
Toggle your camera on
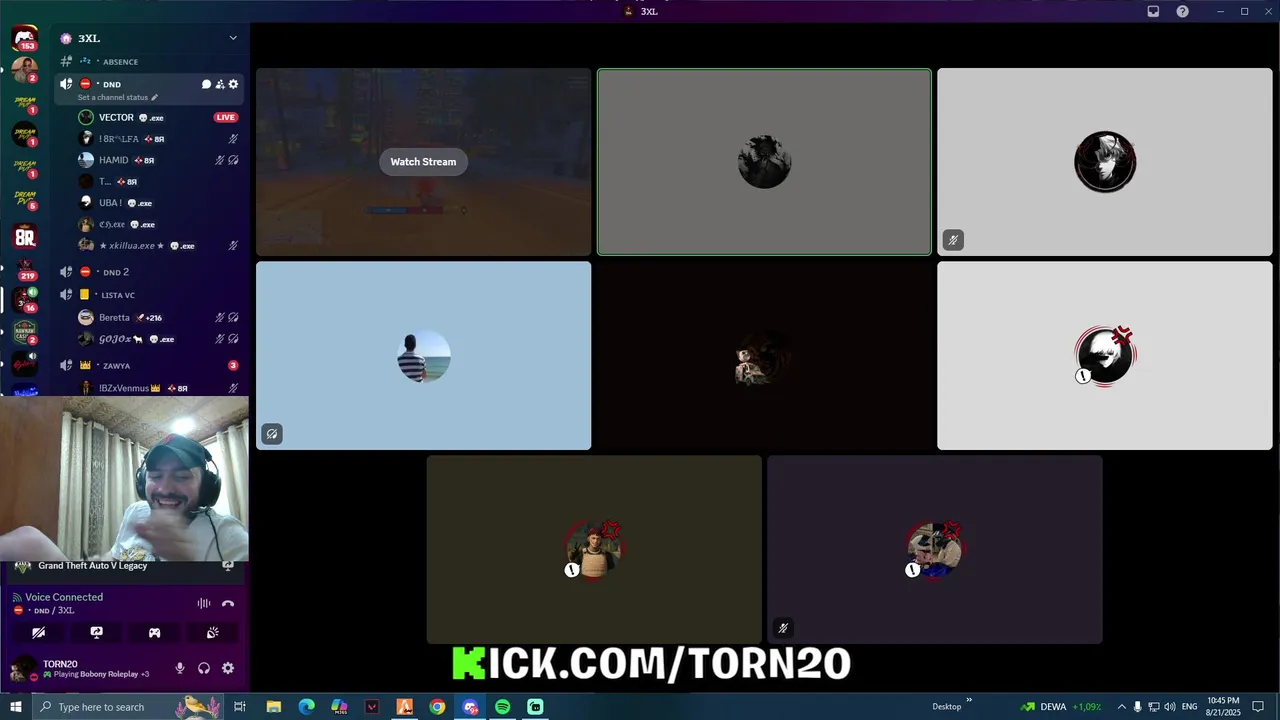click(39, 633)
